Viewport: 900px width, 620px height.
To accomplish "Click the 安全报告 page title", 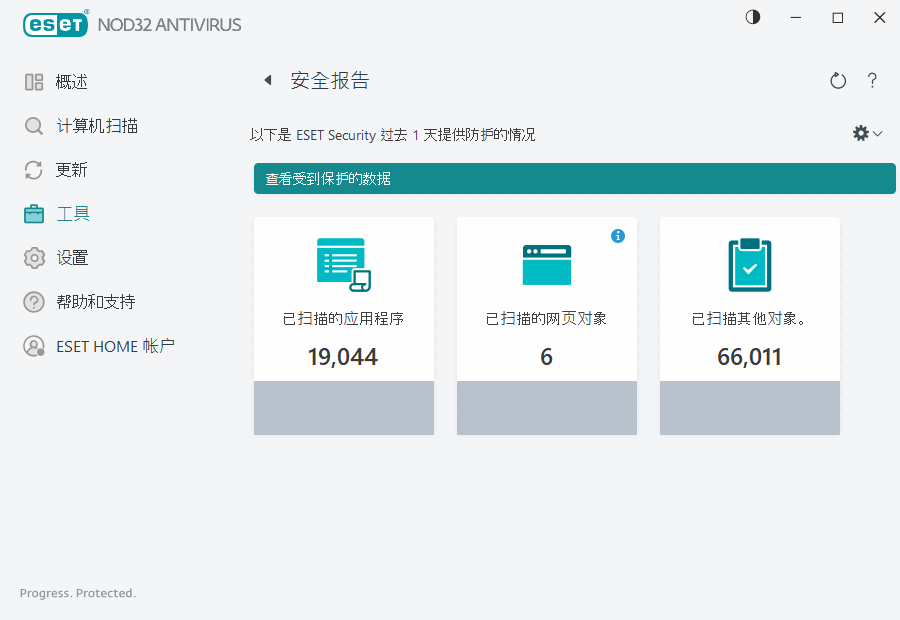I will coord(330,80).
